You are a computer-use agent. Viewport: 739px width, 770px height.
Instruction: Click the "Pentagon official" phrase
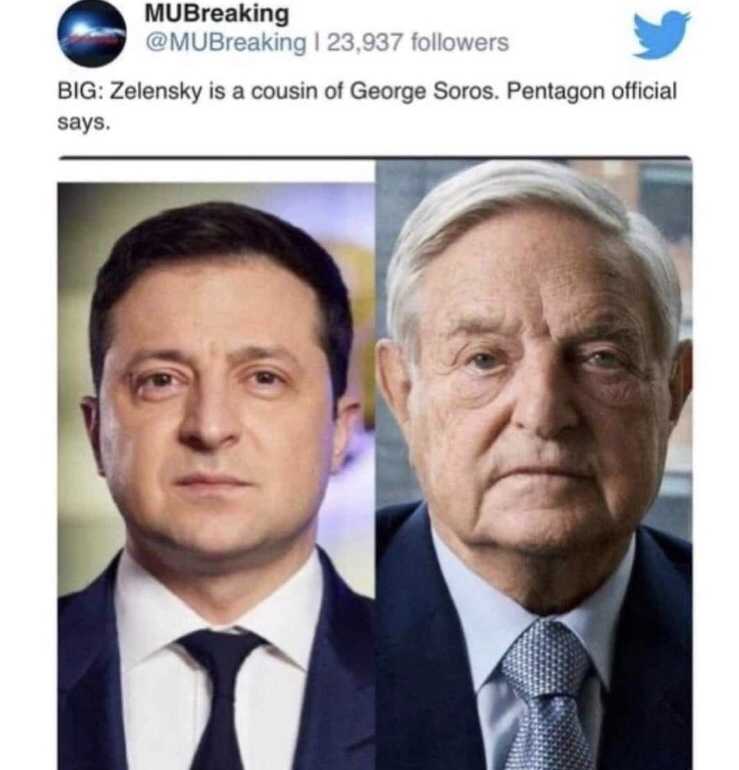point(591,91)
